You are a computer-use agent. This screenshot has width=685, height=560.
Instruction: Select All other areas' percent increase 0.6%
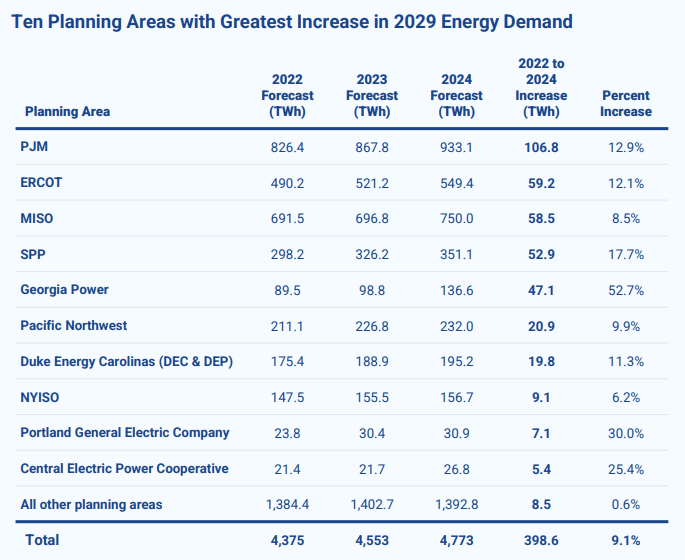click(x=626, y=505)
